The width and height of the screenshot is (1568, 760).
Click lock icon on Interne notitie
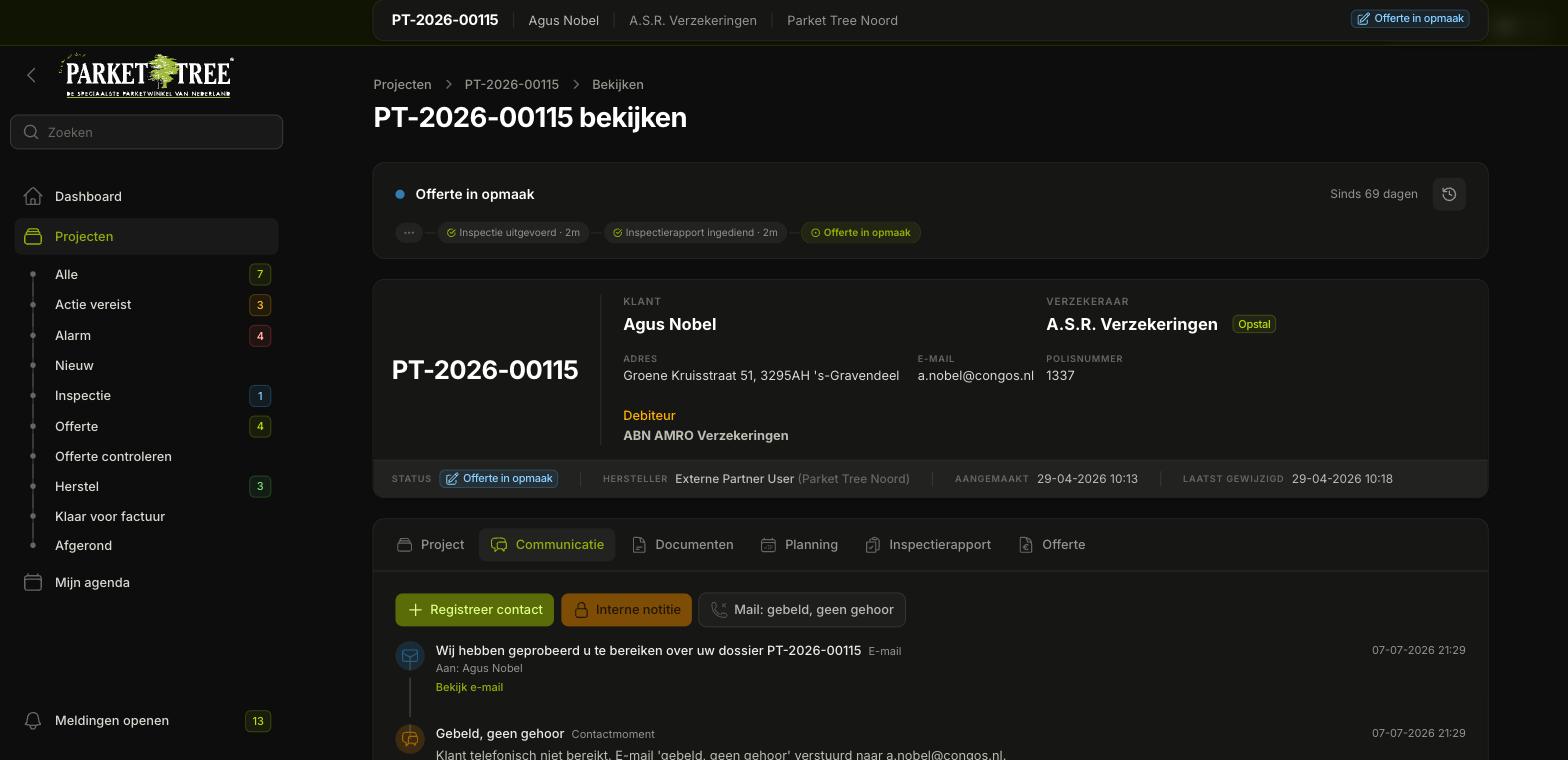coord(581,610)
